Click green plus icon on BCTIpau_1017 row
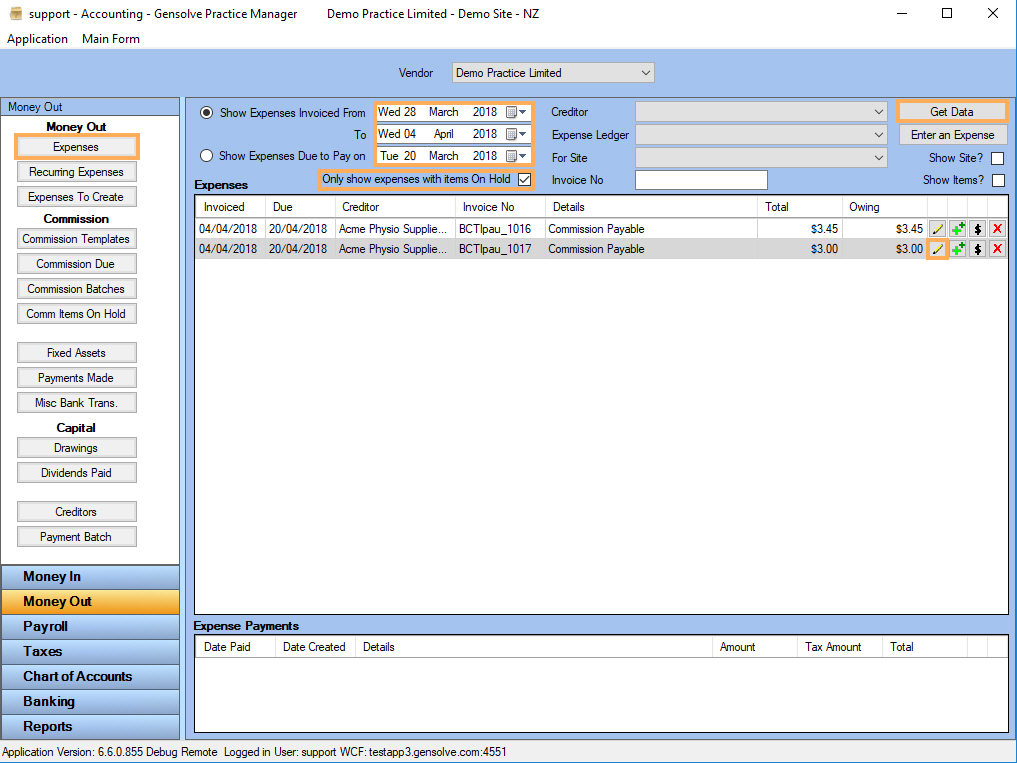Screen dimensions: 1017x763 click(x=957, y=249)
